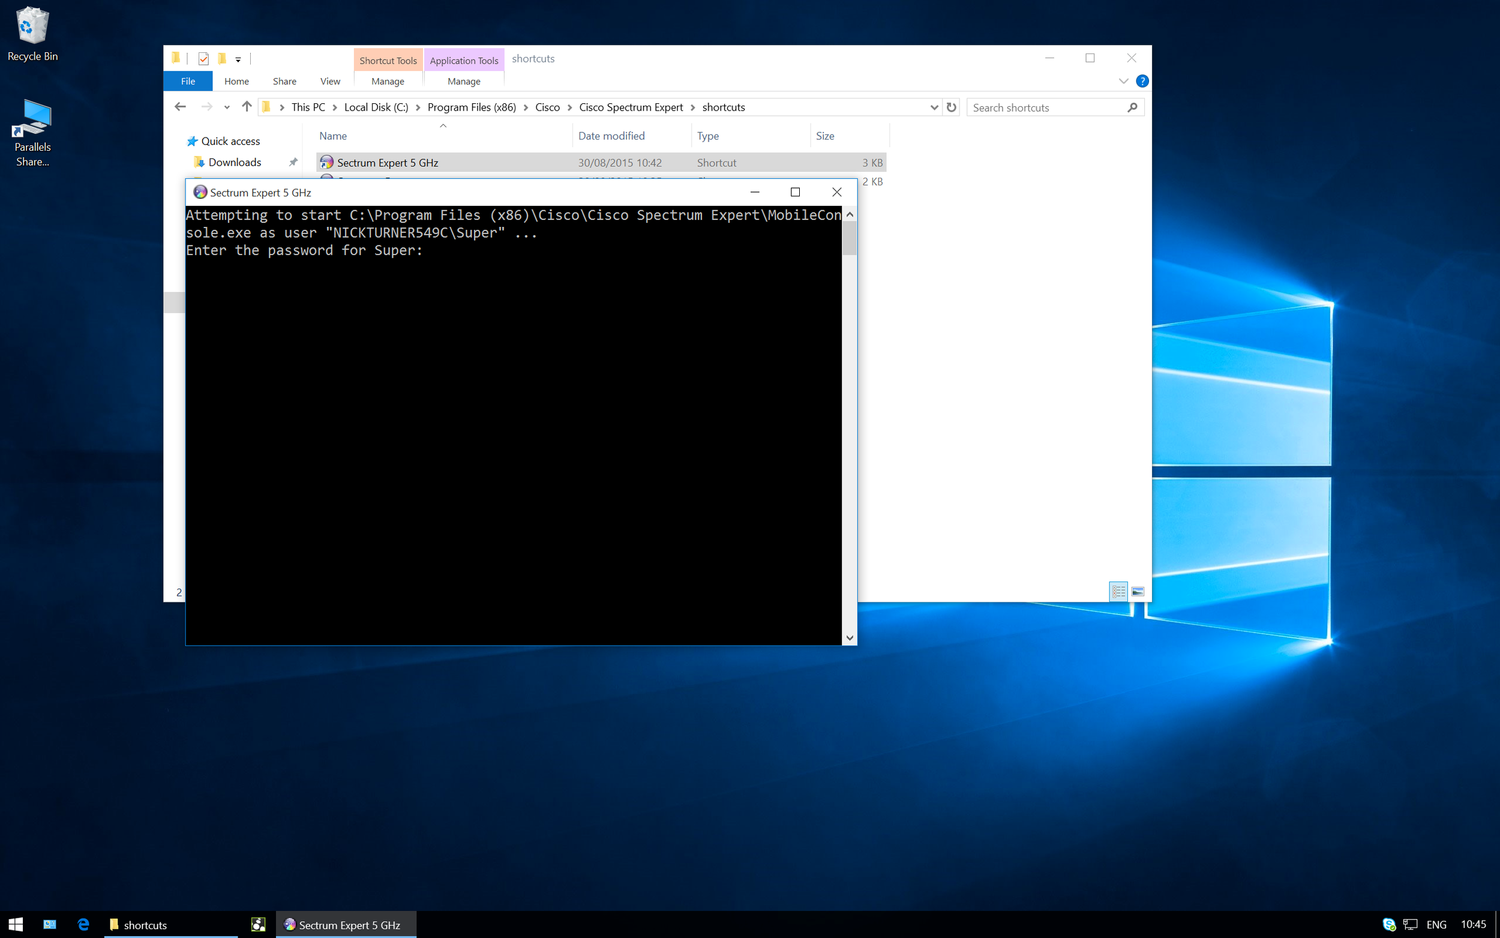
Task: Open Skype from the system tray
Action: pos(1389,925)
